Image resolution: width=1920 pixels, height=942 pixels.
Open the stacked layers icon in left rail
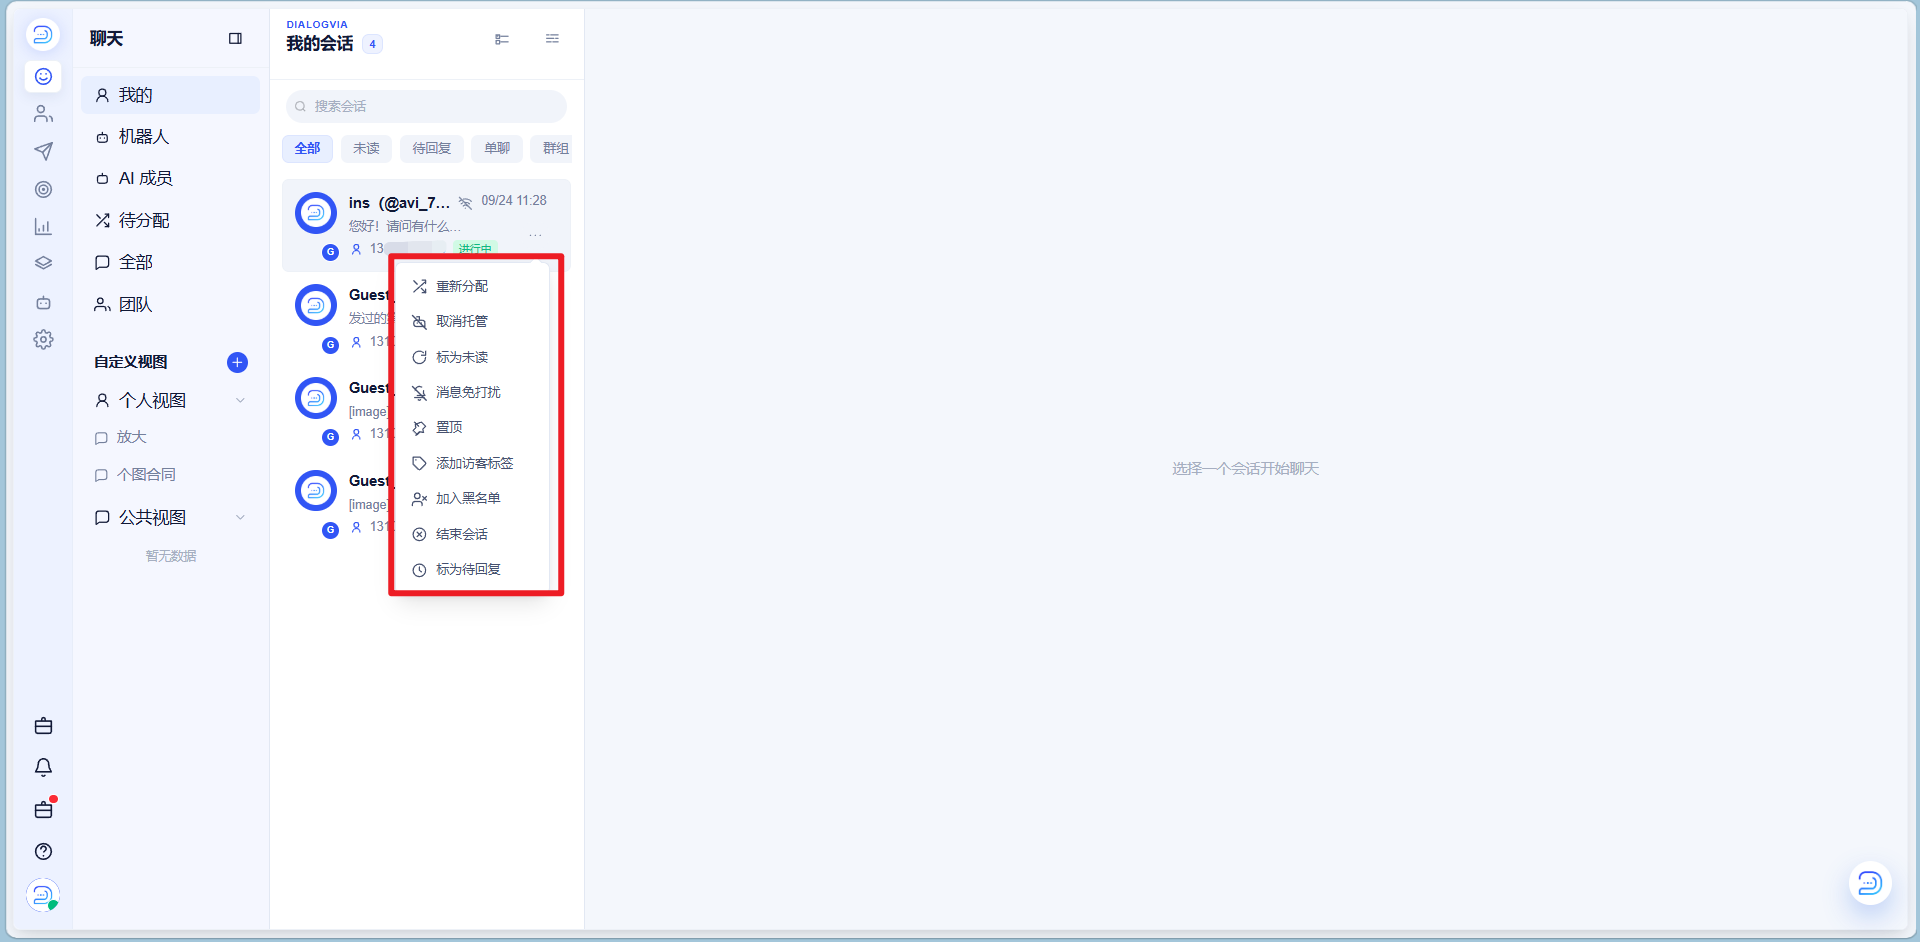point(43,264)
